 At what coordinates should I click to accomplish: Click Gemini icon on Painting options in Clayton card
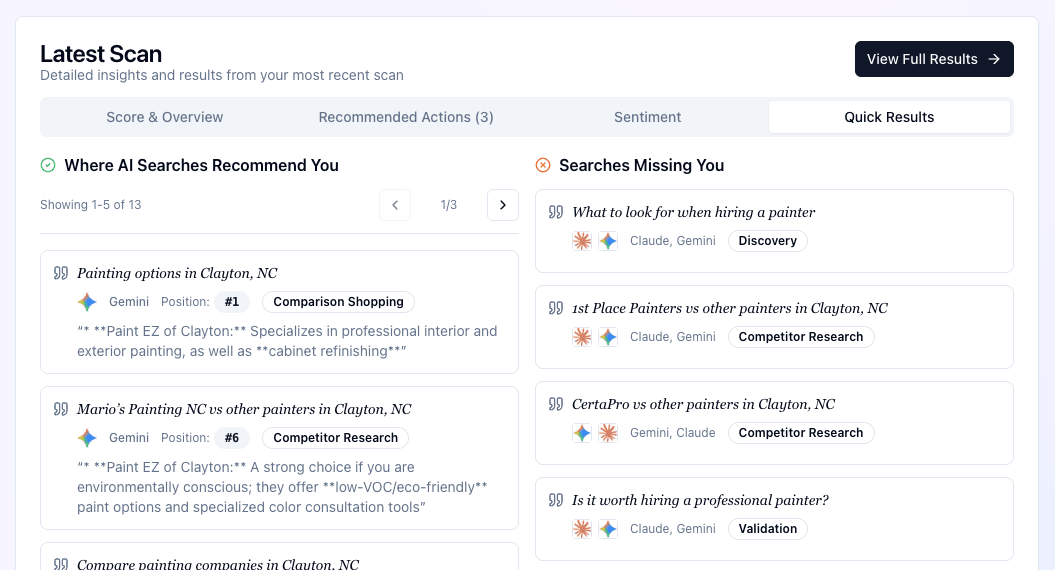click(87, 302)
